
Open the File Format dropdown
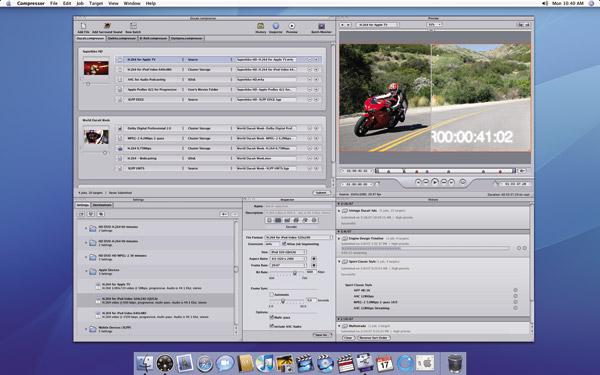pyautogui.click(x=299, y=237)
